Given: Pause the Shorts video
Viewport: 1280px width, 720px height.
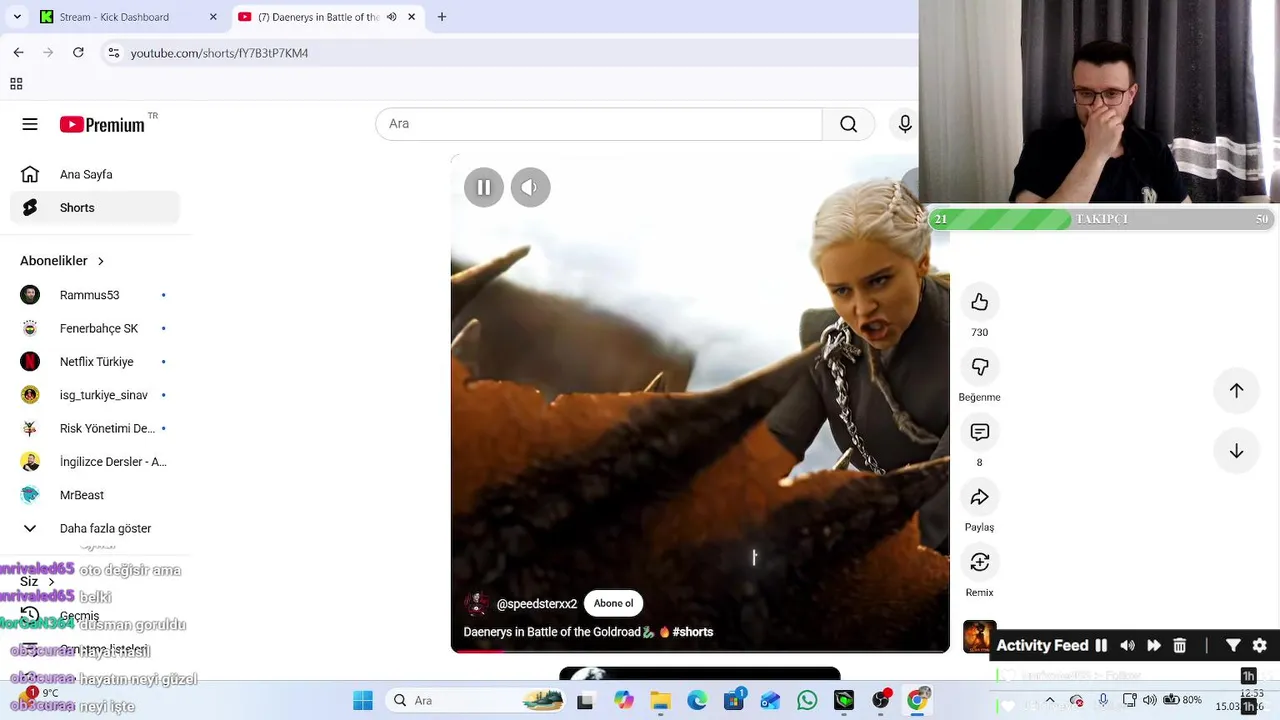Looking at the screenshot, I should click(484, 187).
